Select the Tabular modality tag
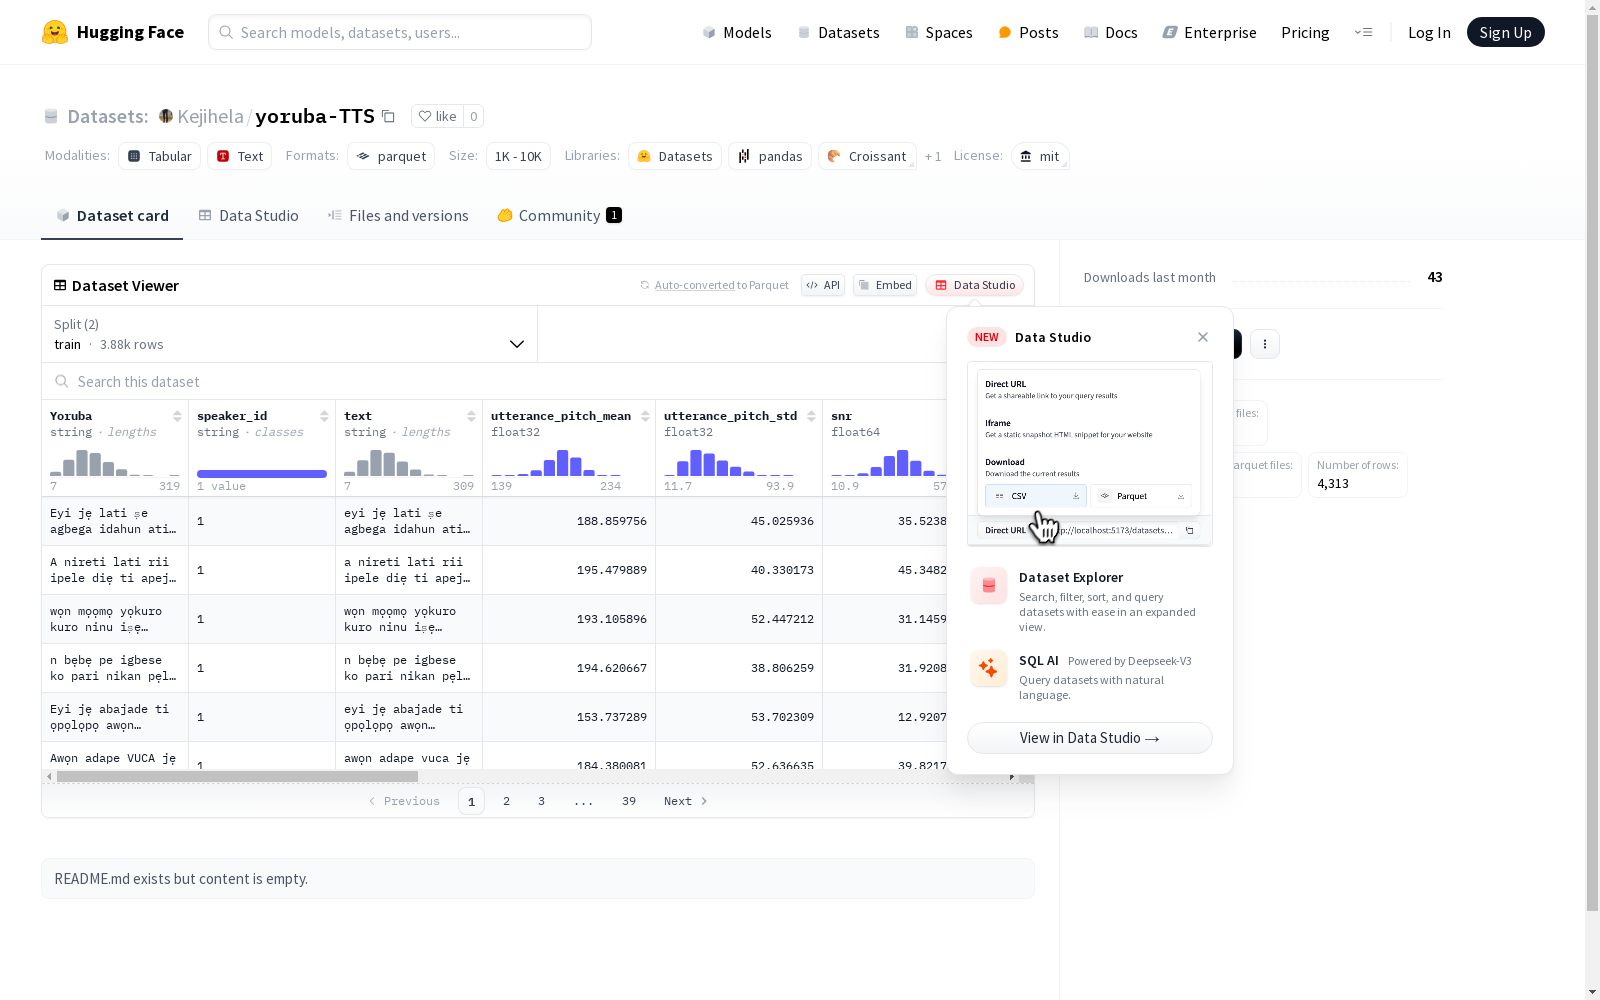1600x1000 pixels. click(x=160, y=156)
